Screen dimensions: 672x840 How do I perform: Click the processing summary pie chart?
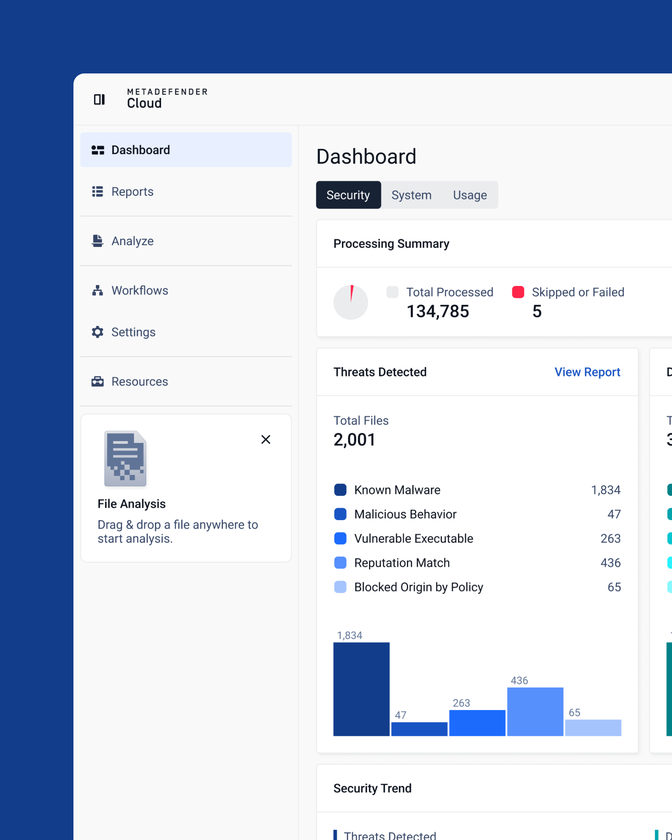coord(350,302)
